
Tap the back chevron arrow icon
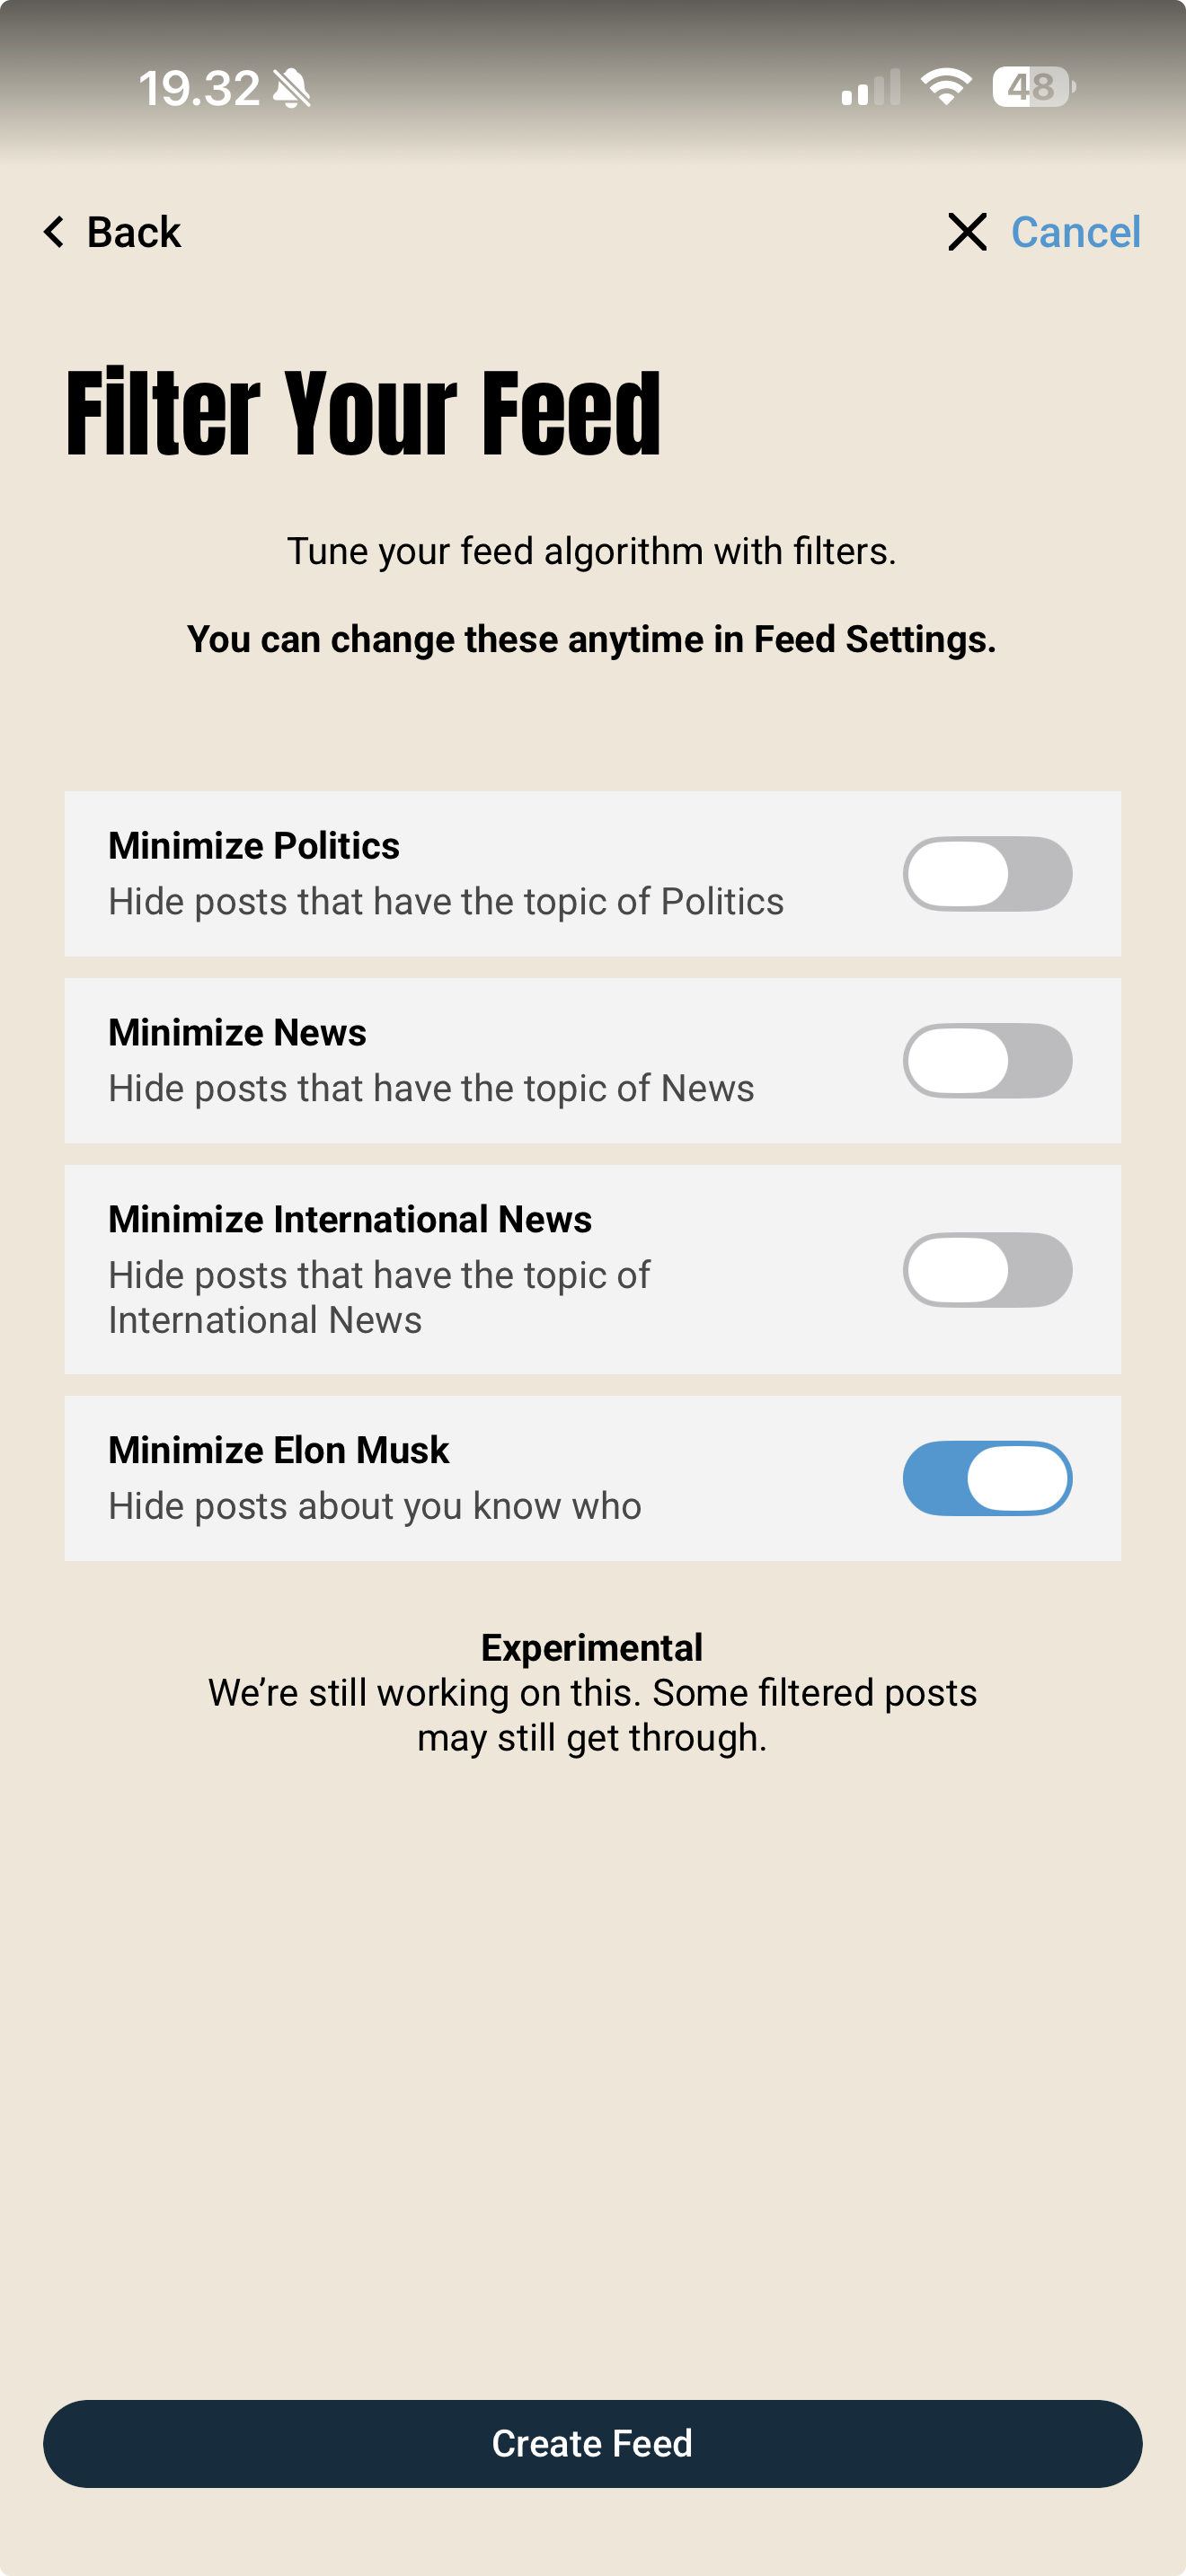point(55,232)
